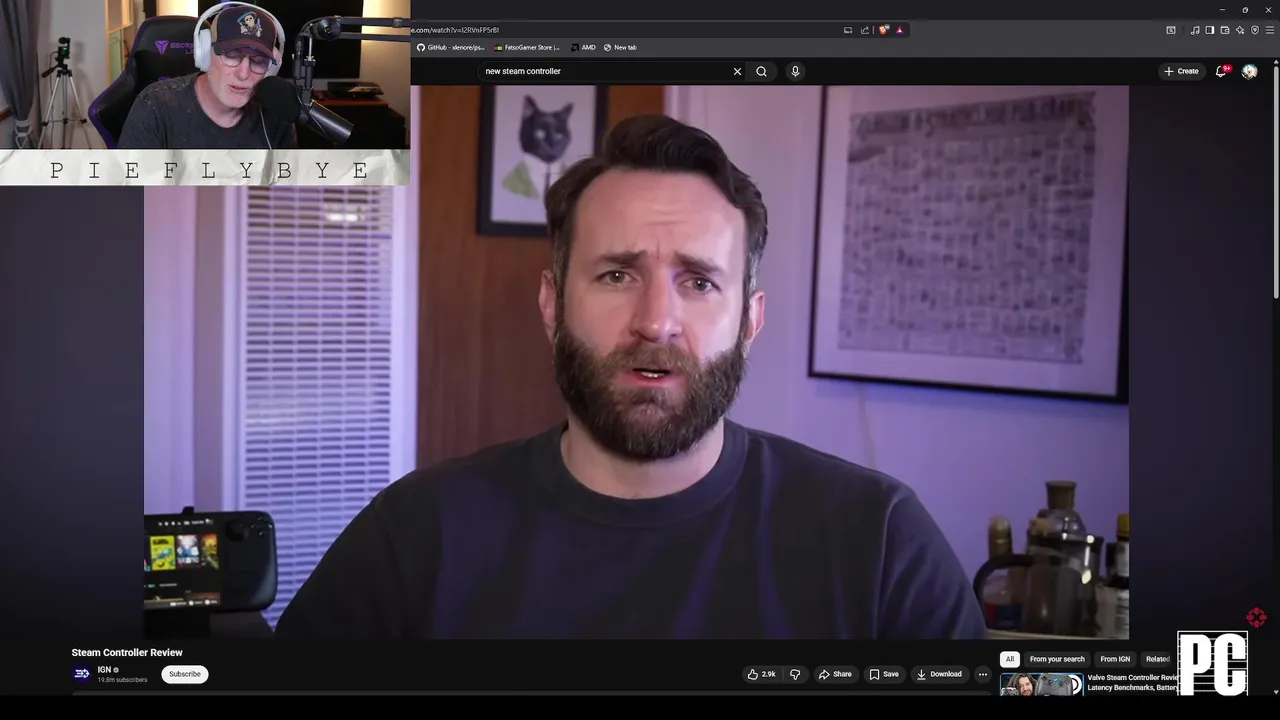Open the New tab bookmark
Image resolution: width=1280 pixels, height=720 pixels.
pos(620,47)
